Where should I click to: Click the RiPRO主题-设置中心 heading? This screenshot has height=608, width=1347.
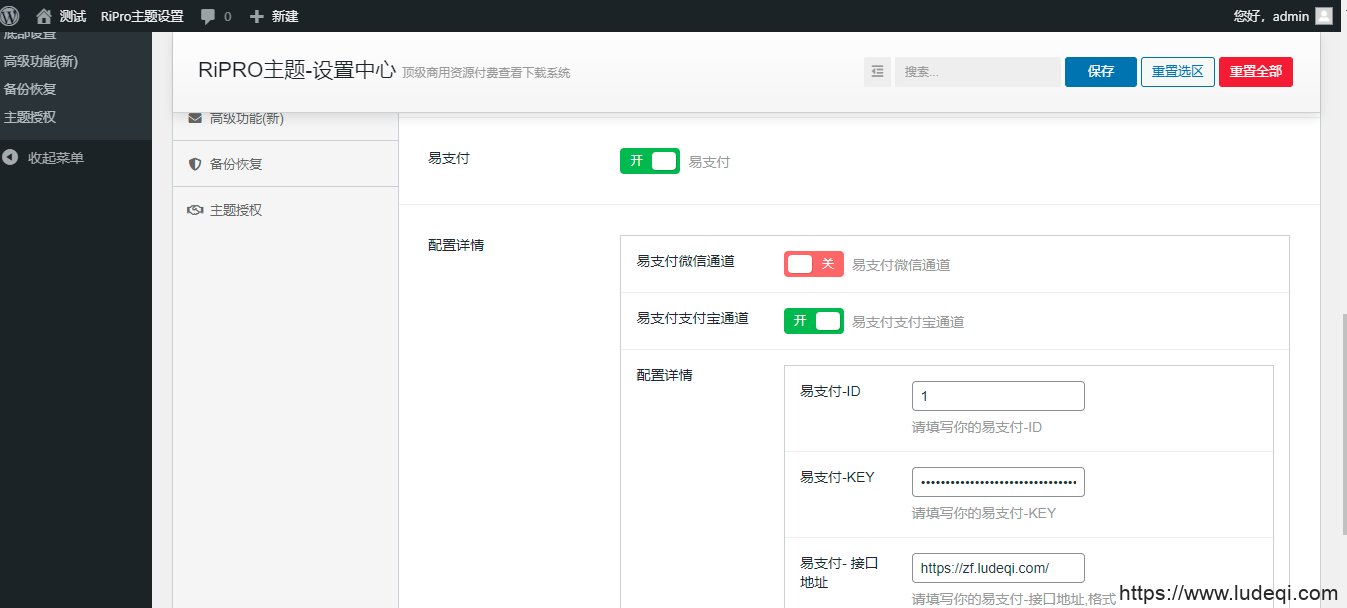click(297, 71)
